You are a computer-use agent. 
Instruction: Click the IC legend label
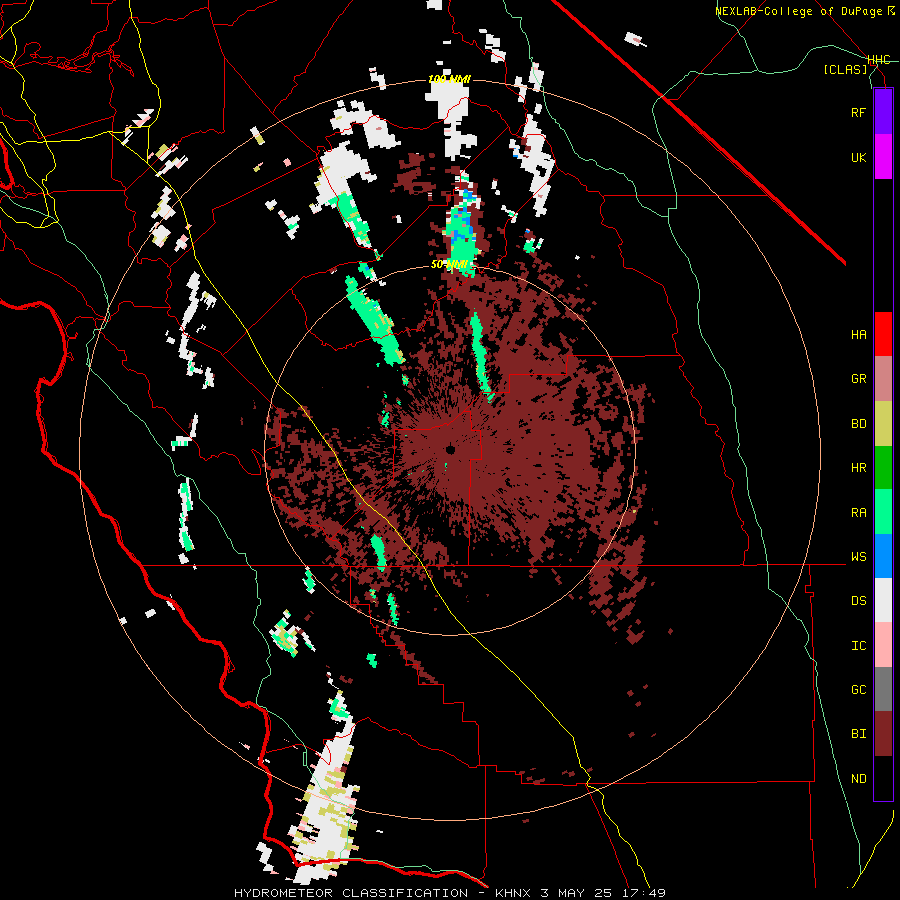pyautogui.click(x=858, y=646)
